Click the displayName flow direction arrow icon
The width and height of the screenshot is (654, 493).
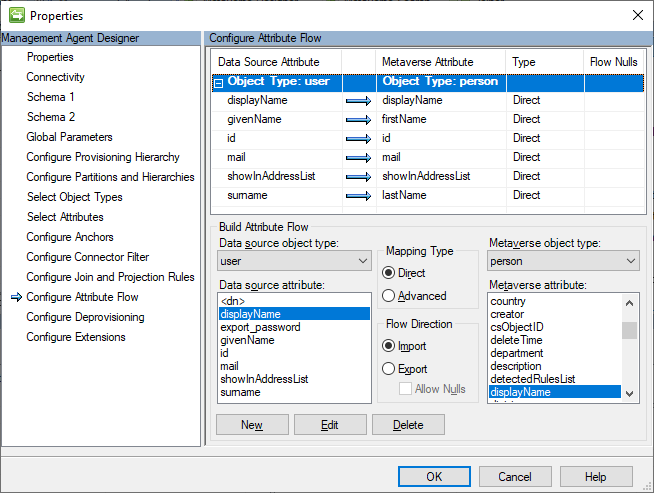pos(358,101)
